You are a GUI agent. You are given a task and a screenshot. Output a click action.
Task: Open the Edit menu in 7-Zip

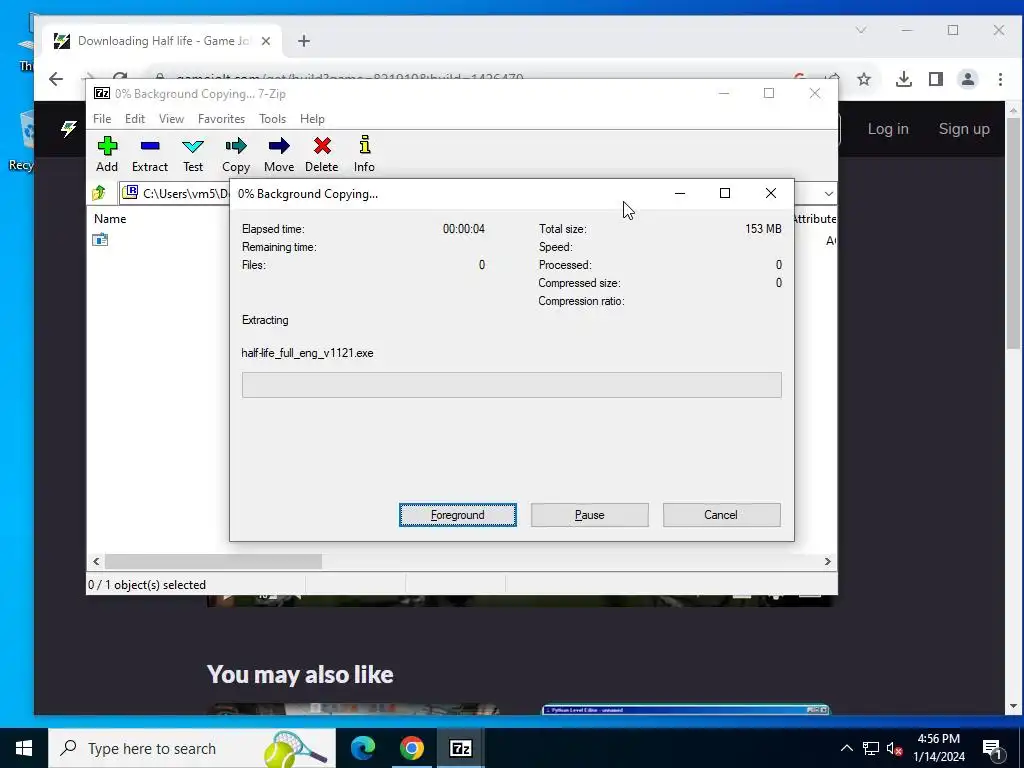tap(135, 119)
